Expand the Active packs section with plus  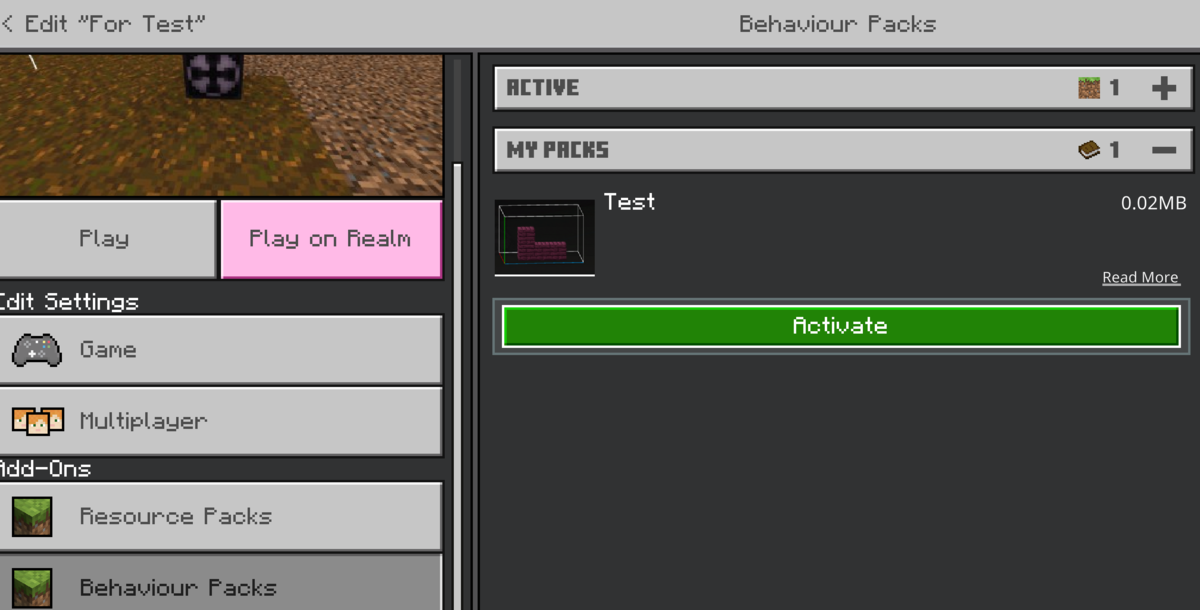tap(1164, 88)
